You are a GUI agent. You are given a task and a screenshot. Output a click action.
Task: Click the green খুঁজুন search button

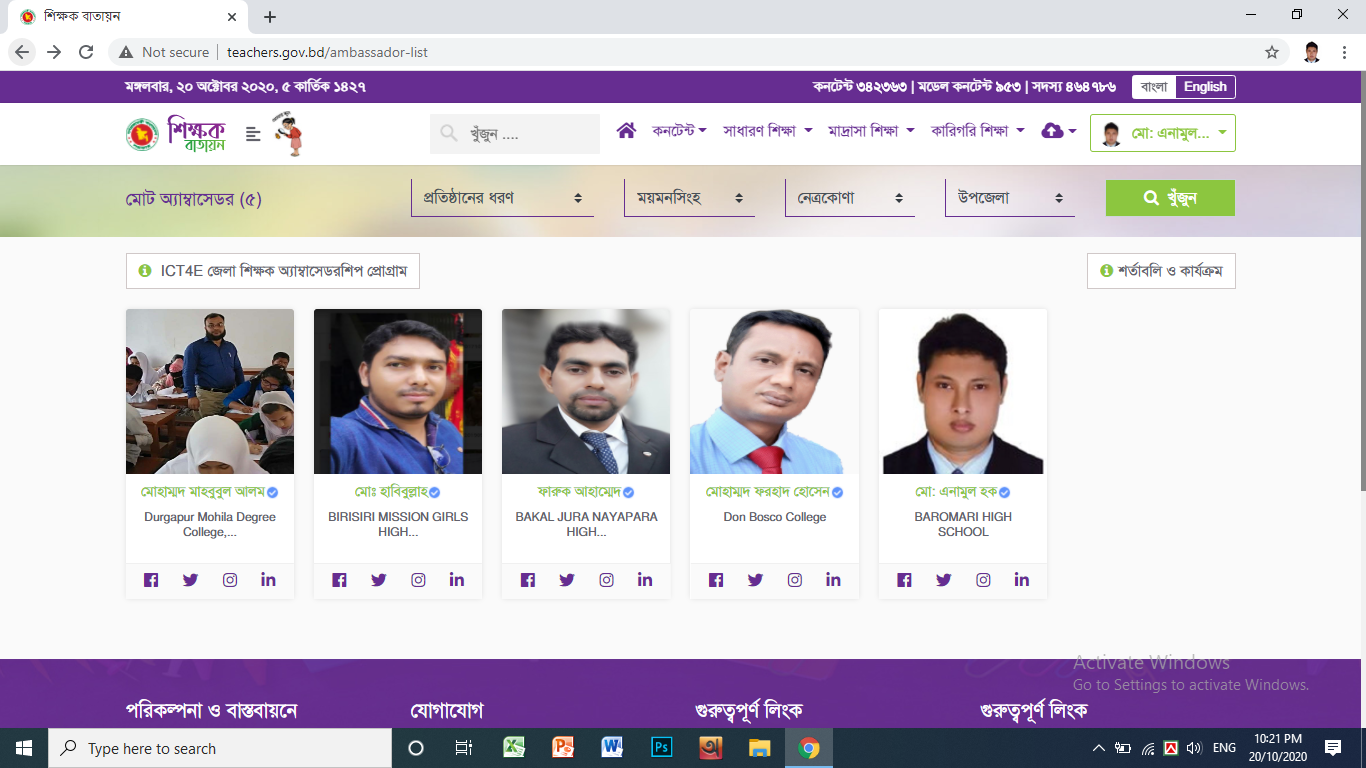1170,198
